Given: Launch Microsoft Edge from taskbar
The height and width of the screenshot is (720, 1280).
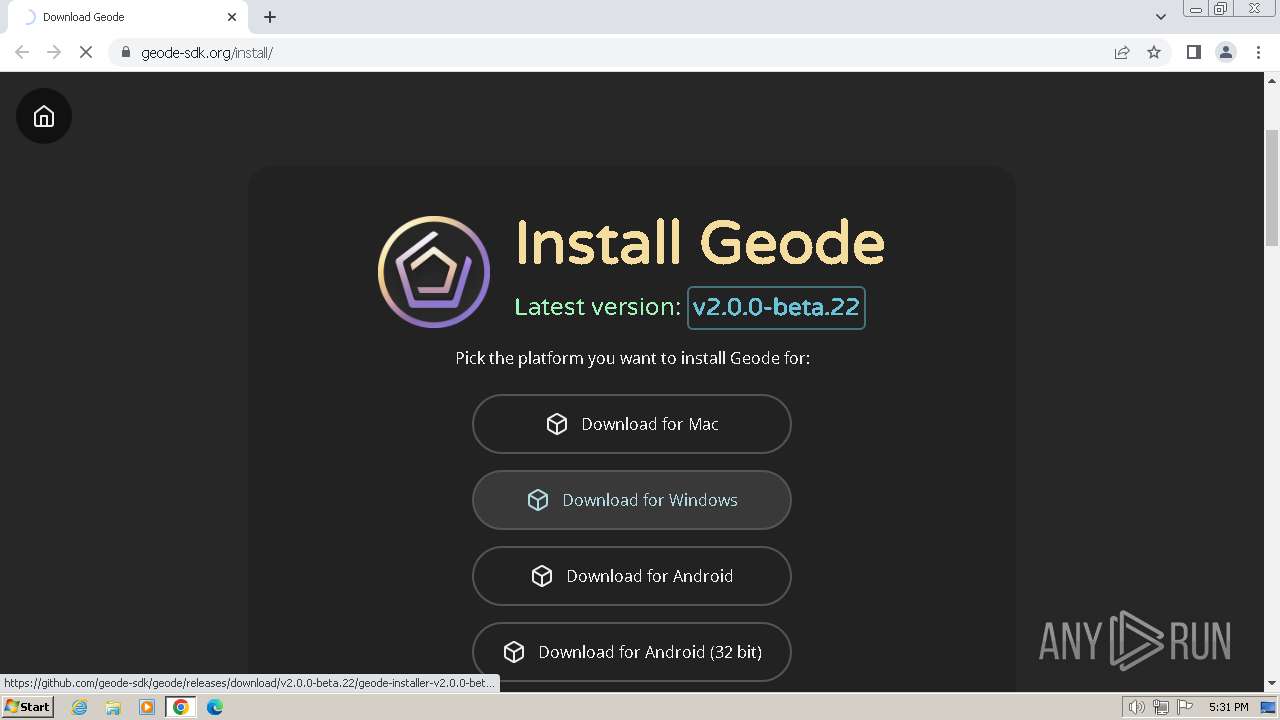Looking at the screenshot, I should [215, 707].
